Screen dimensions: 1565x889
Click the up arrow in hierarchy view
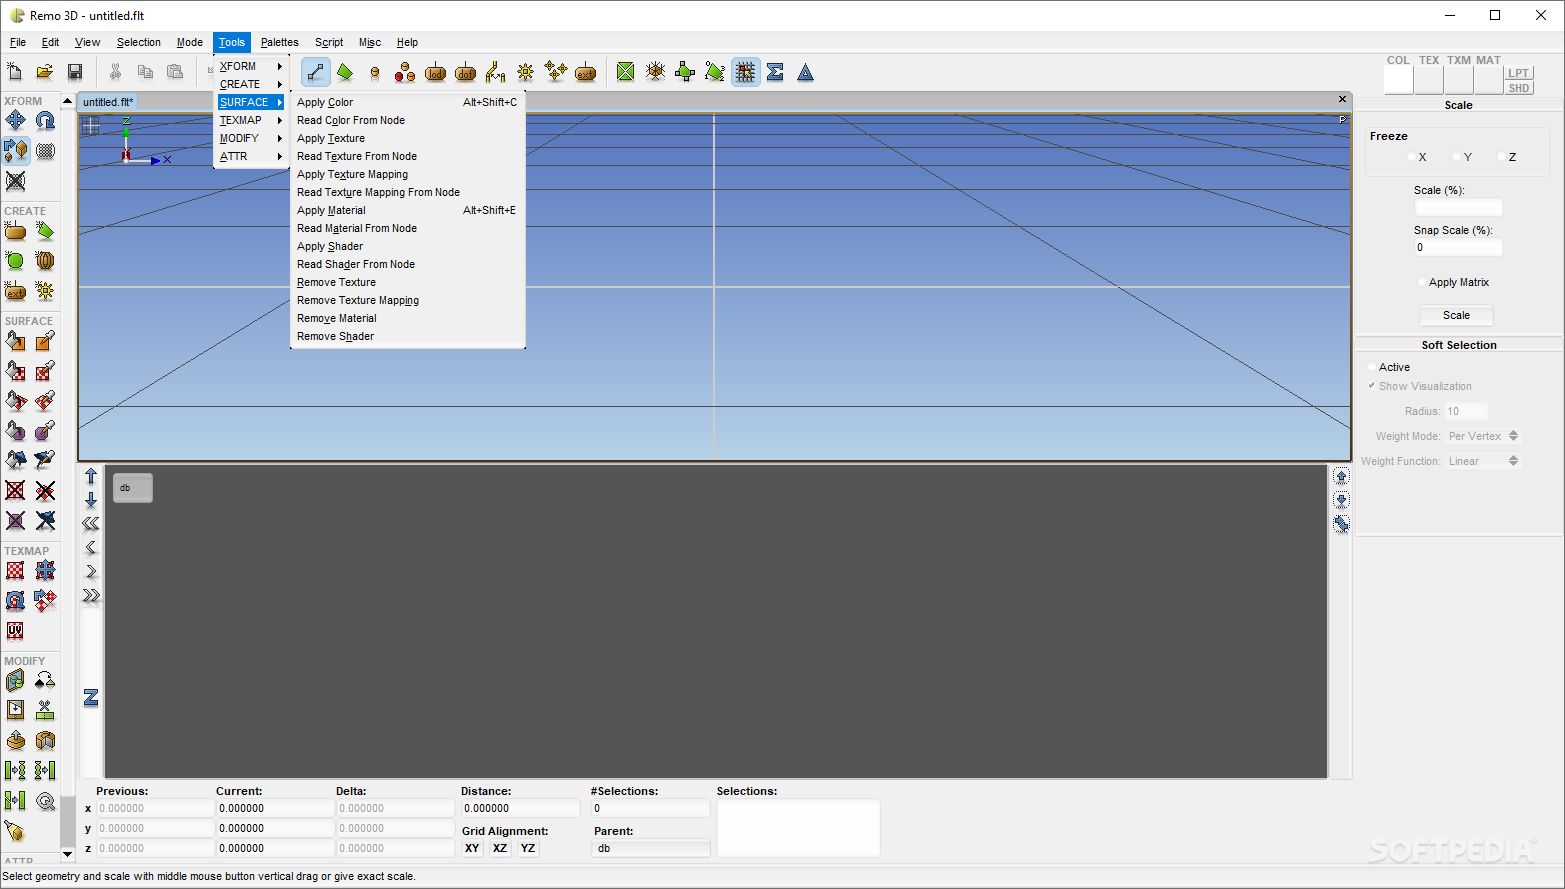[91, 476]
